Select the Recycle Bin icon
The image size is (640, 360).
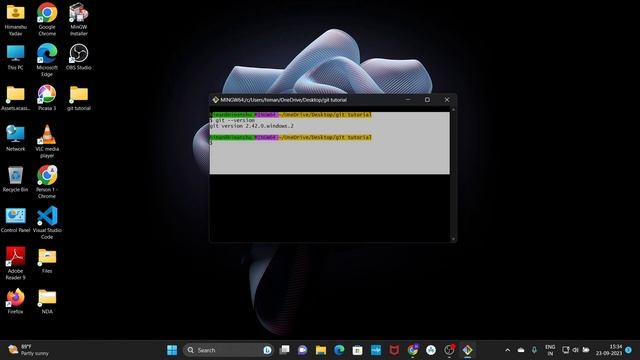click(16, 179)
